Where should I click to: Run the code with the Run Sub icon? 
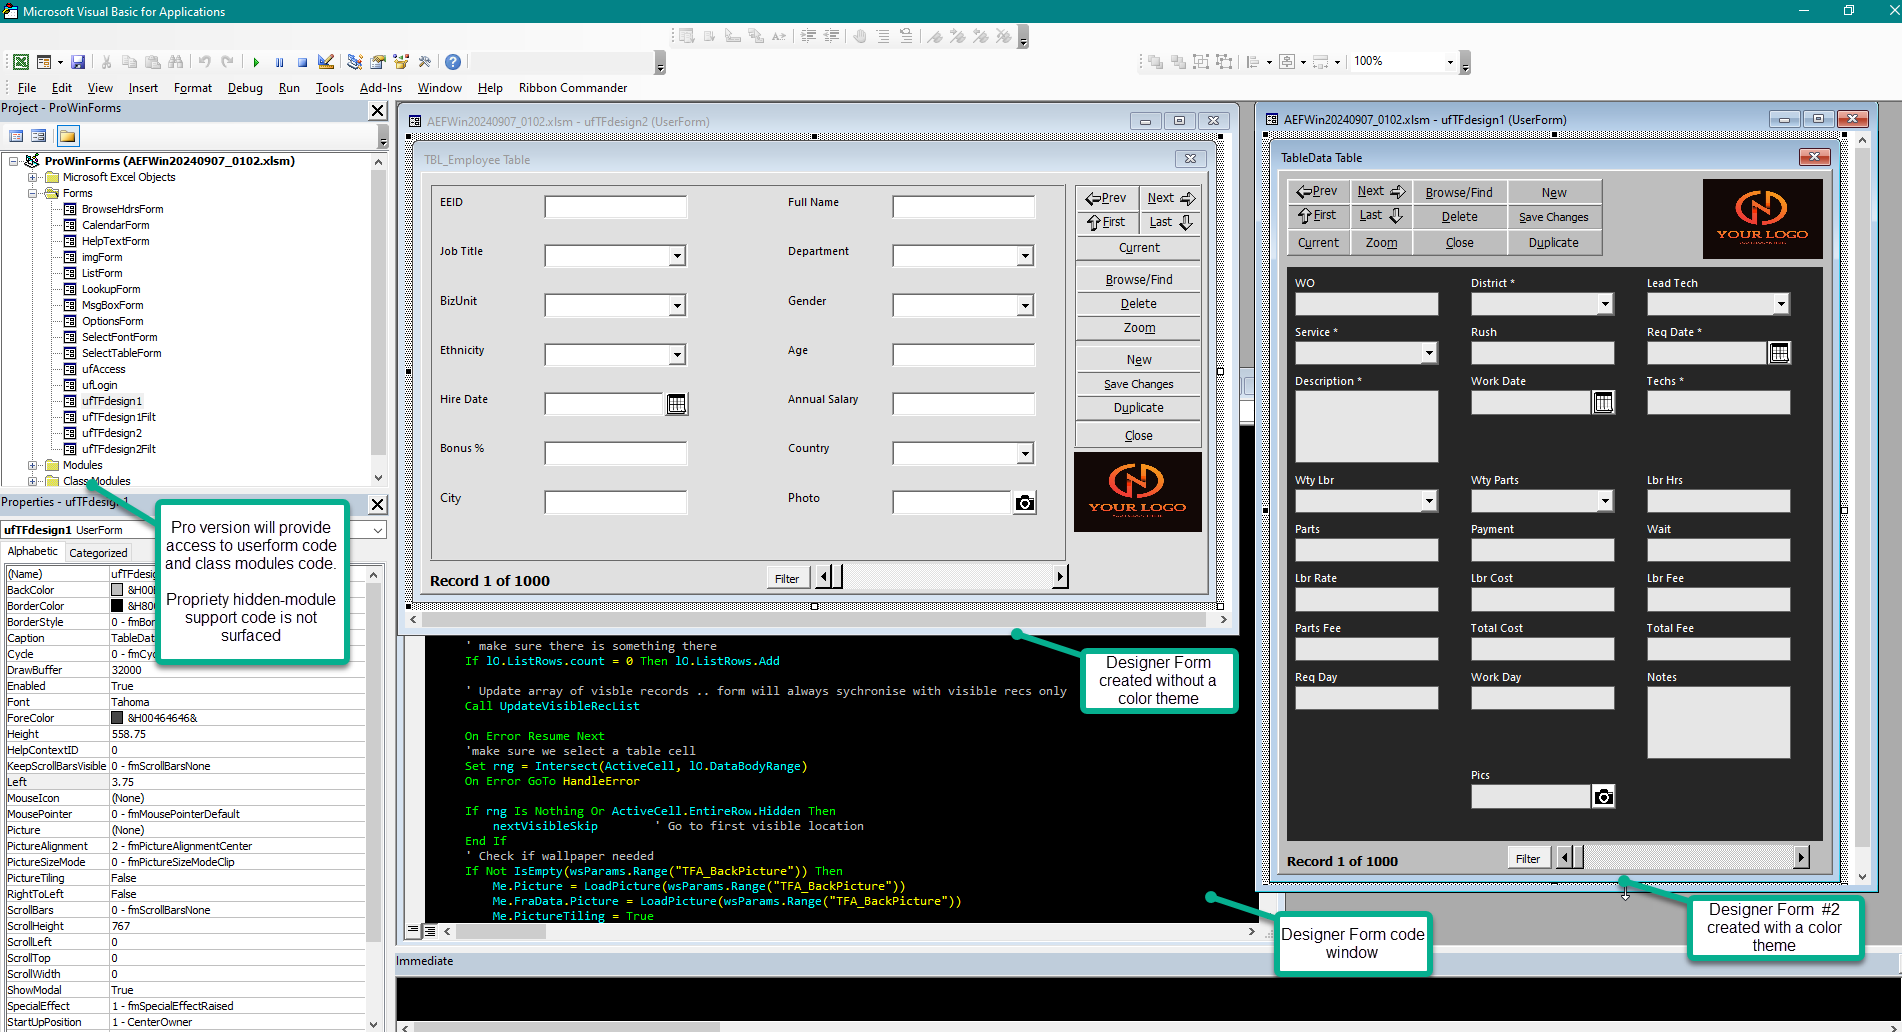click(256, 61)
